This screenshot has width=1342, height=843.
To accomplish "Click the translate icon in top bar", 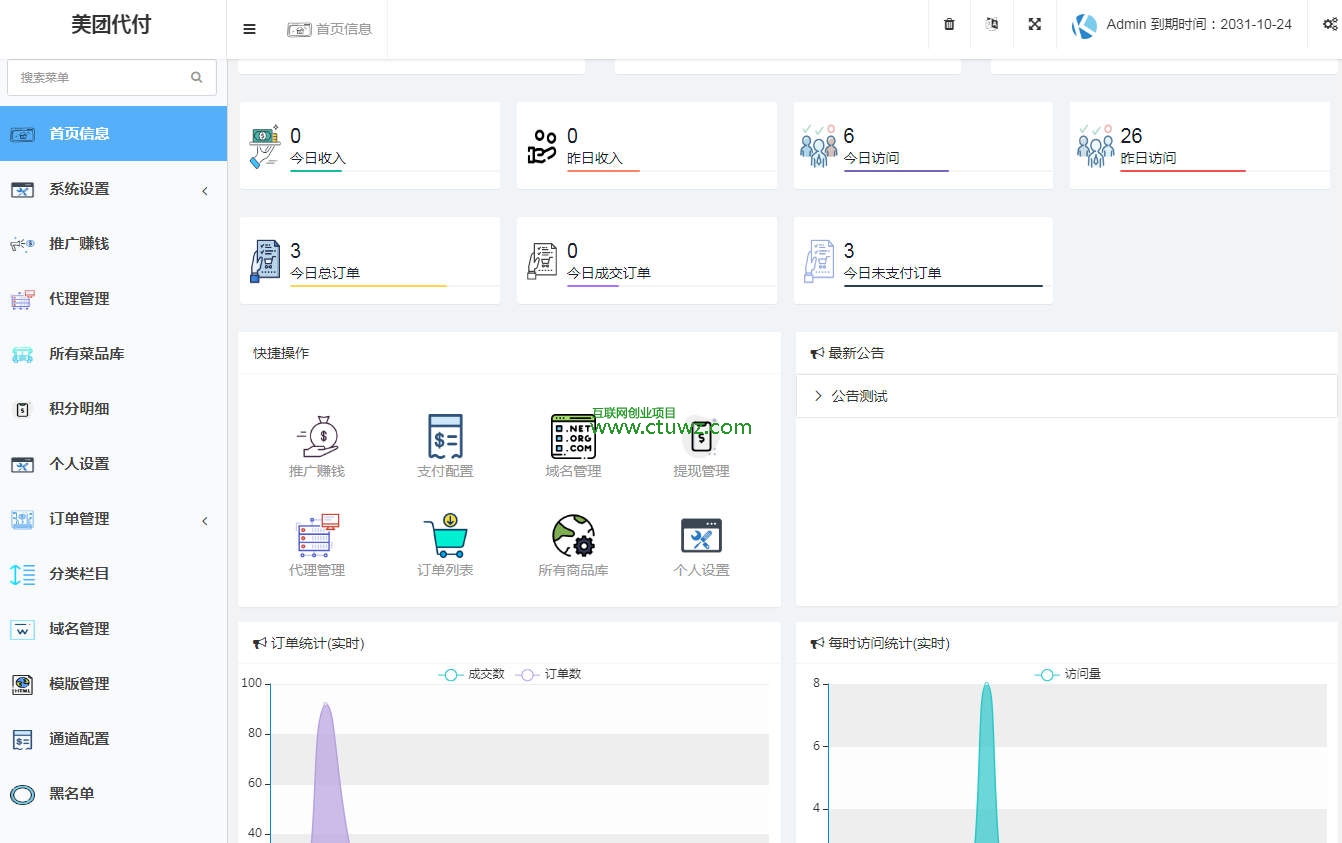I will [x=992, y=24].
